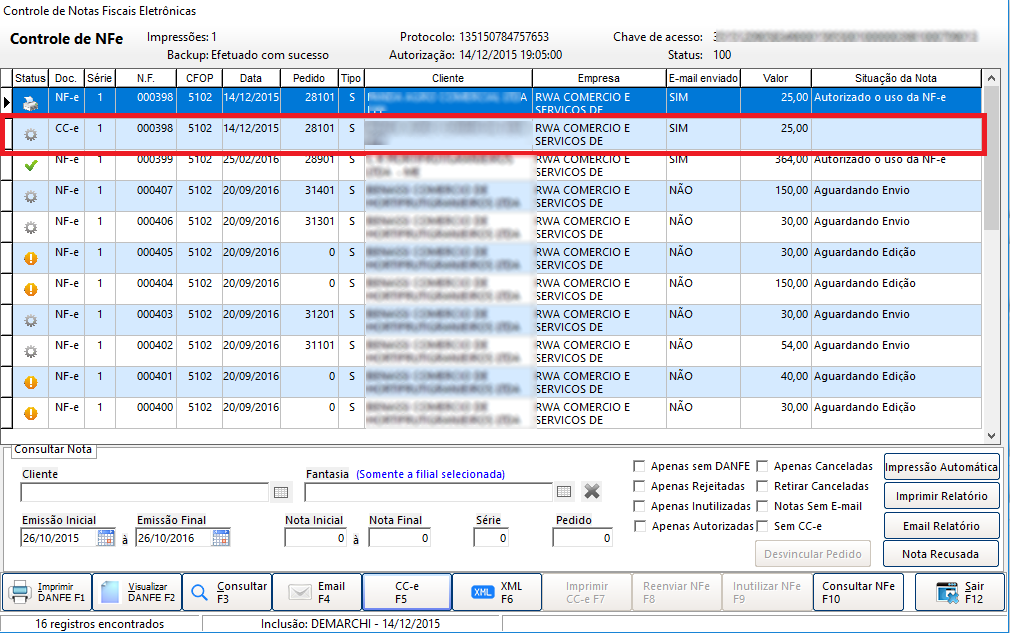Click the Email Relatório button
The width and height of the screenshot is (1010, 633).
tap(941, 525)
